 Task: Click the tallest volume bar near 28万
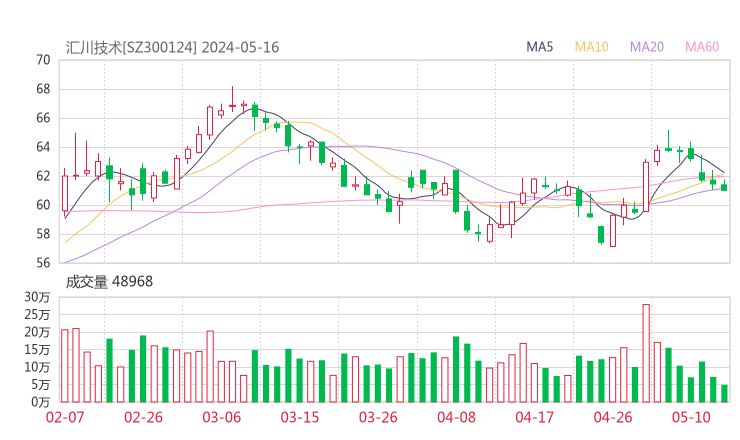[x=646, y=353]
